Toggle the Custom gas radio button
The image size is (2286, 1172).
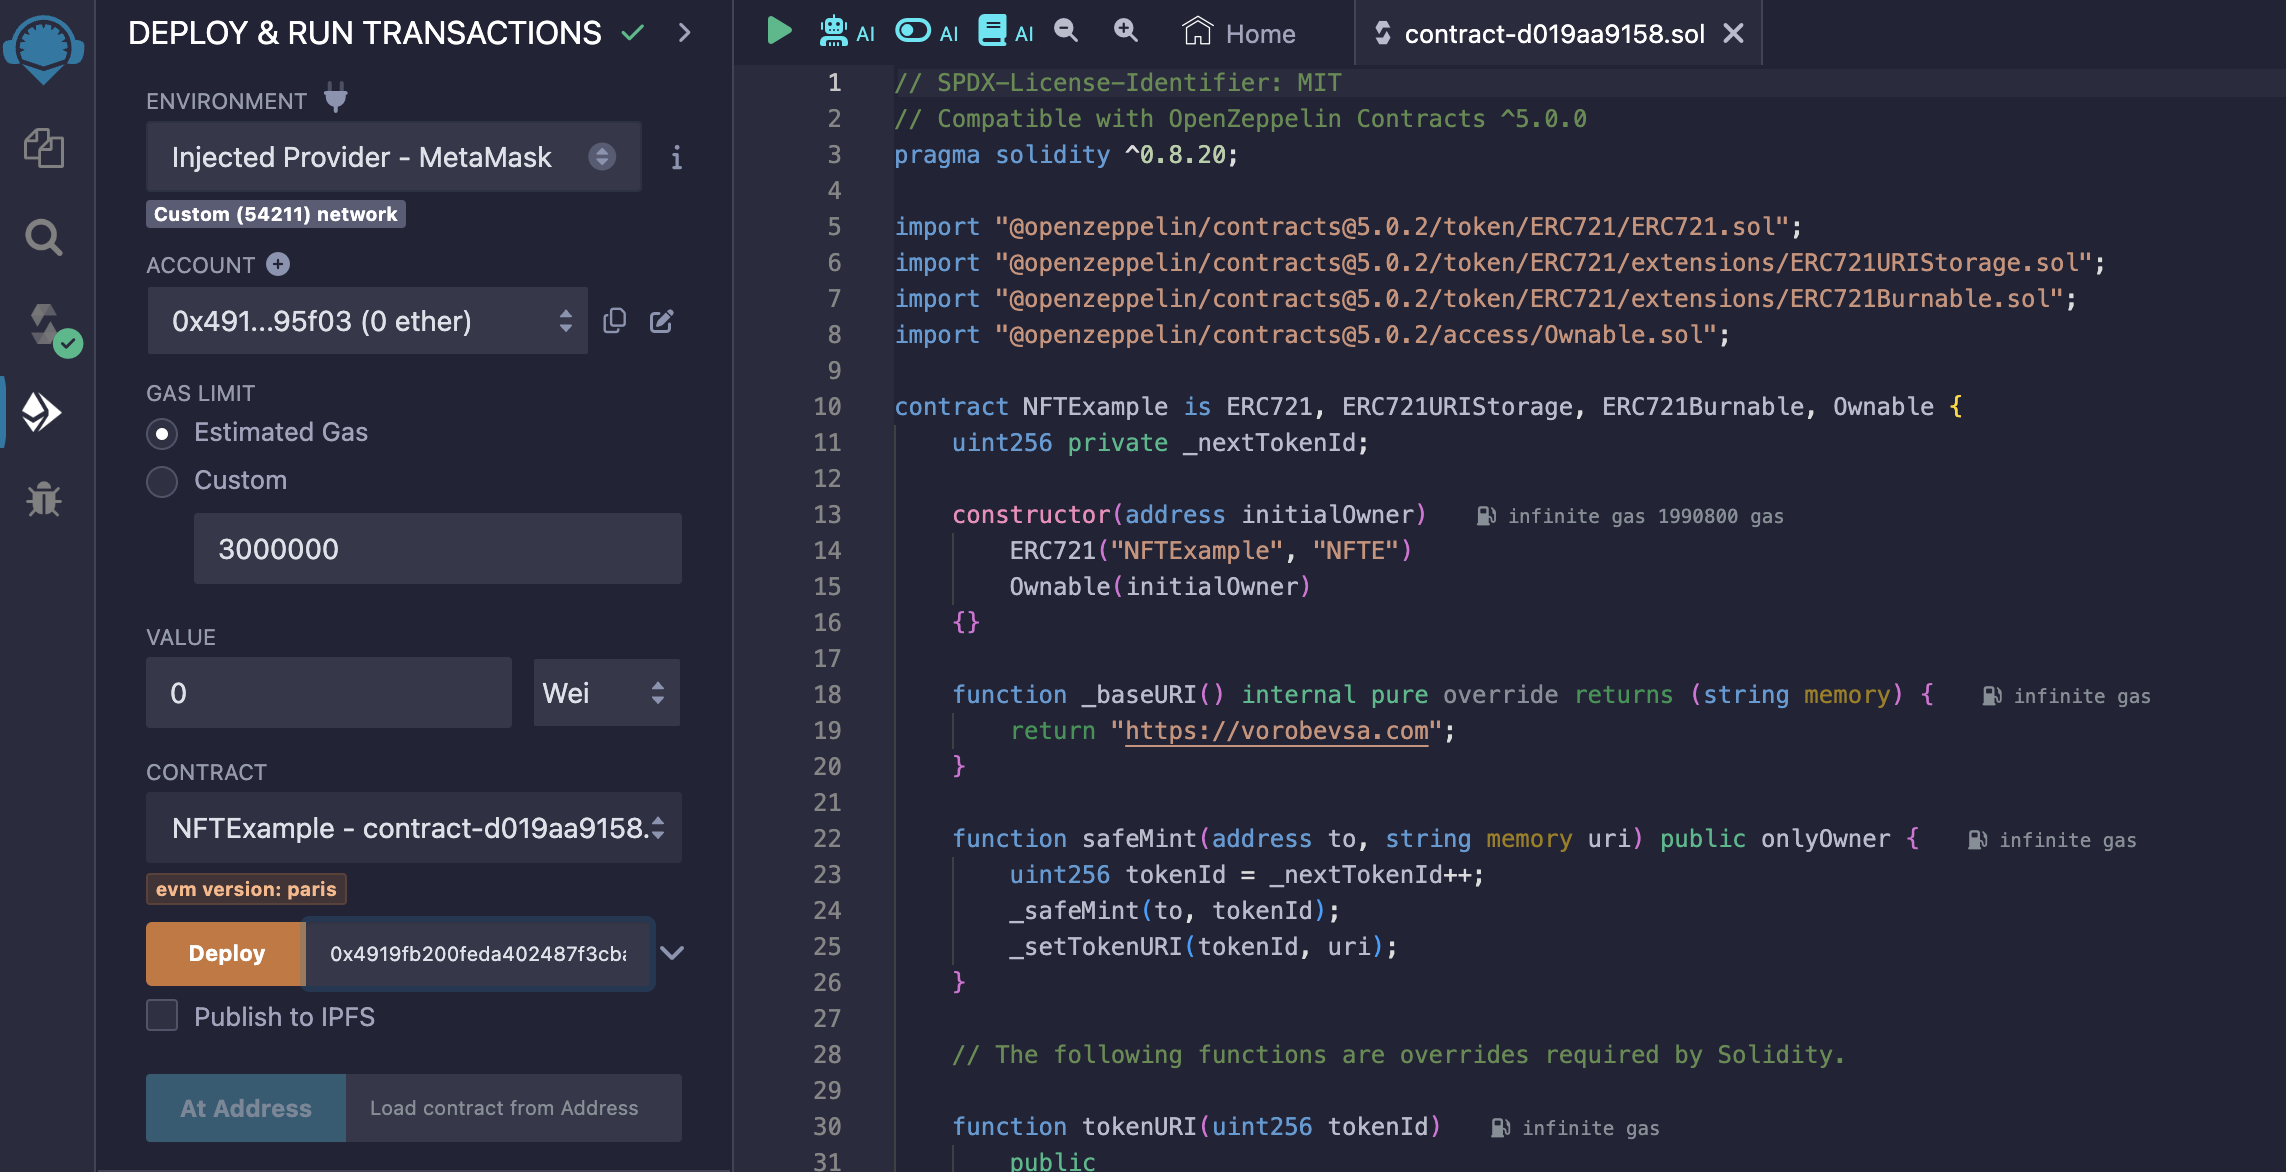click(160, 480)
